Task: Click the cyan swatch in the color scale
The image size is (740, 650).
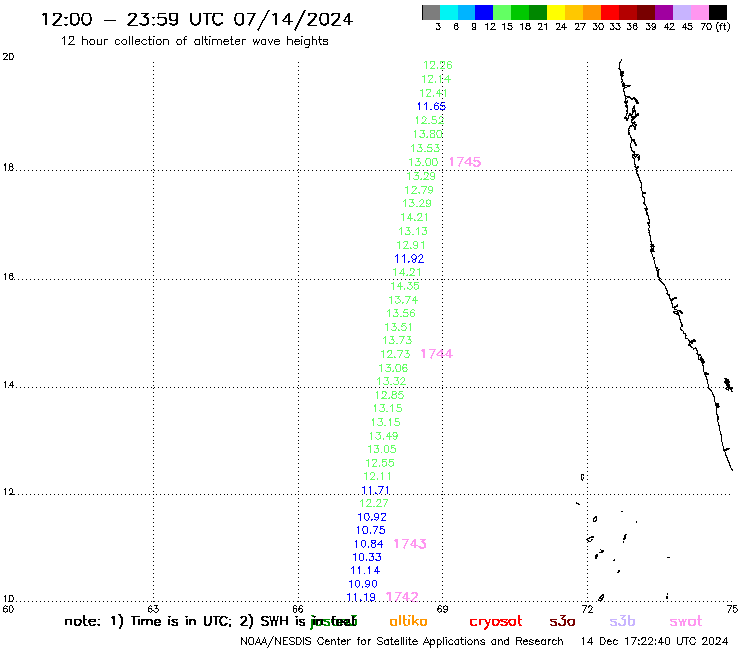Action: (449, 12)
